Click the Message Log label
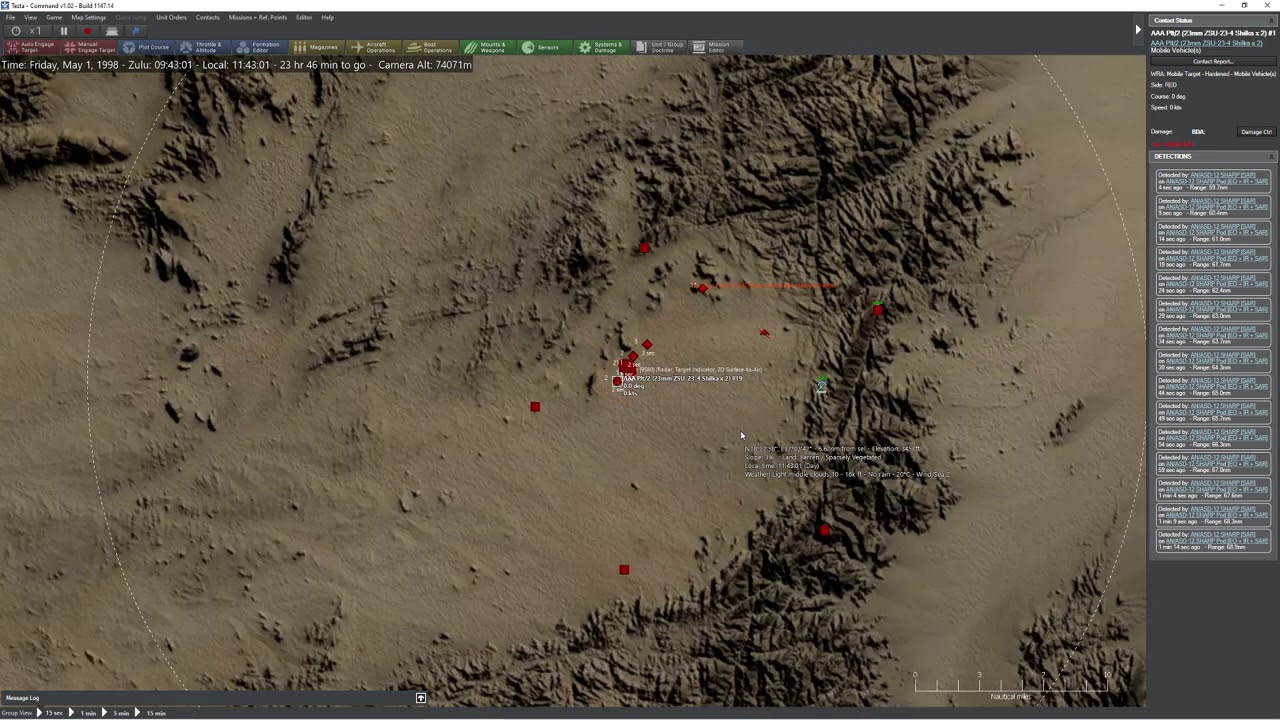This screenshot has width=1280, height=720. point(22,698)
